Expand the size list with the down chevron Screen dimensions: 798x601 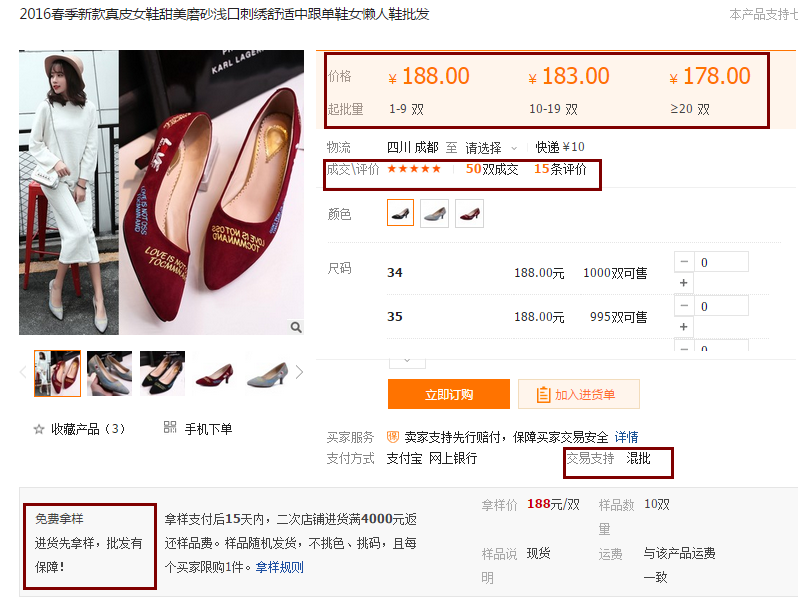[407, 357]
